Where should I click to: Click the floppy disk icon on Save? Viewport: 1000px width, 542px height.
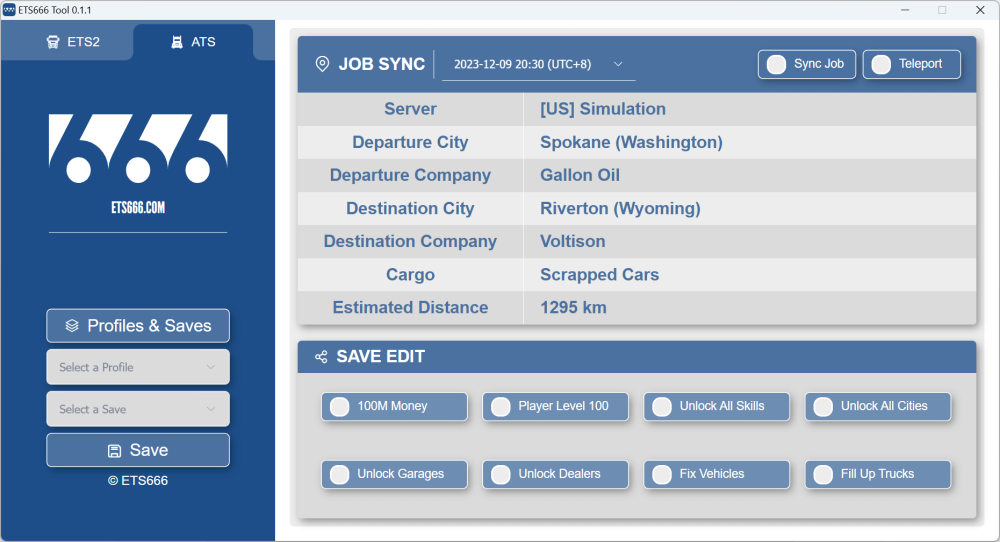115,450
